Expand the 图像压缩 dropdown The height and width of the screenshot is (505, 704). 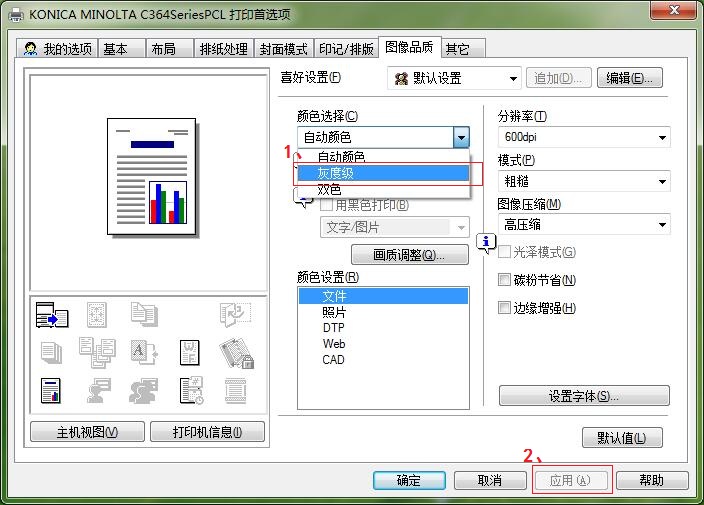584,225
